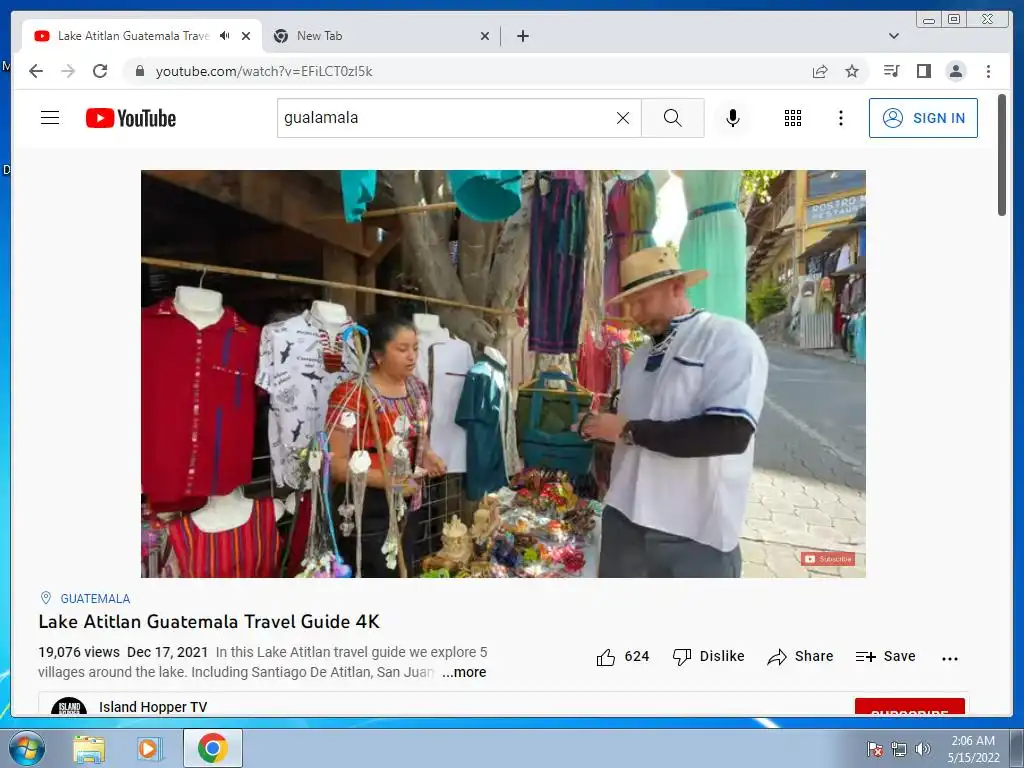Open the Chrome profile menu
Screen dimensions: 1024x768
click(955, 71)
